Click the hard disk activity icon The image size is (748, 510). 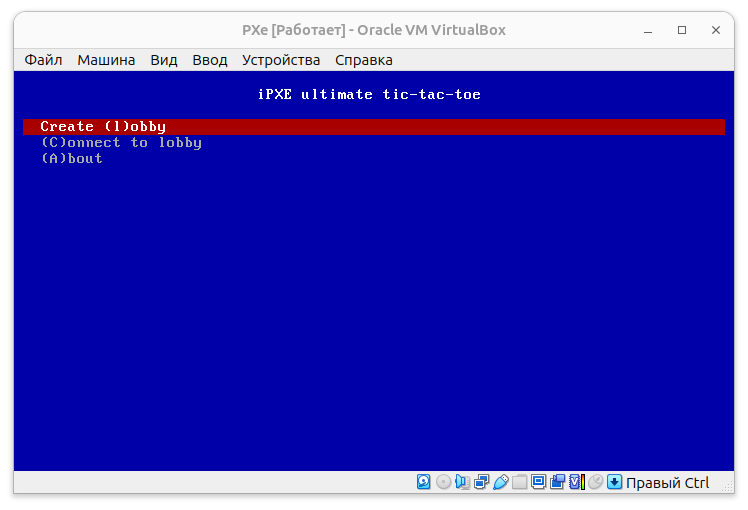[x=424, y=482]
